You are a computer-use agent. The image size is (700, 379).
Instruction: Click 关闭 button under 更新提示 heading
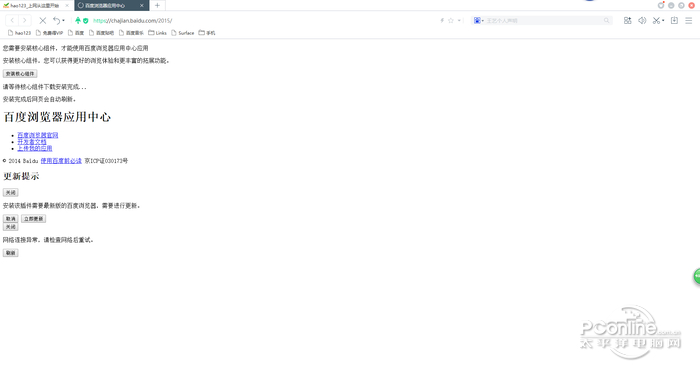pyautogui.click(x=10, y=192)
